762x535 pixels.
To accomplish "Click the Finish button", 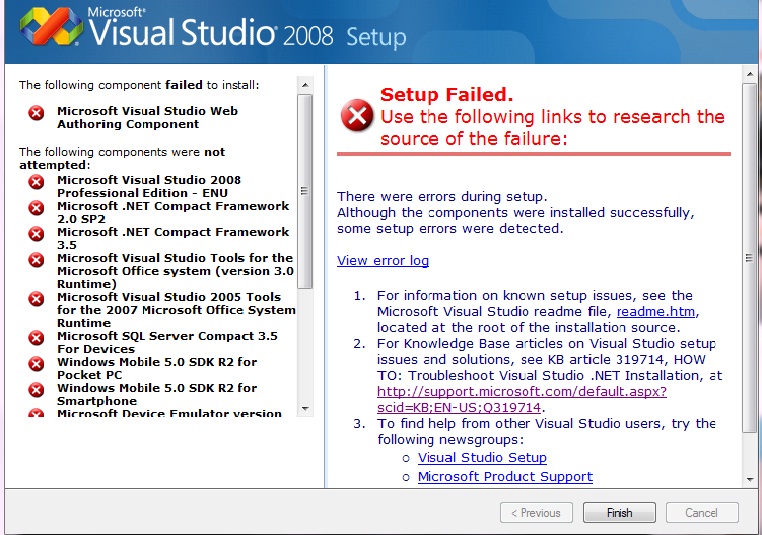I will pos(619,513).
